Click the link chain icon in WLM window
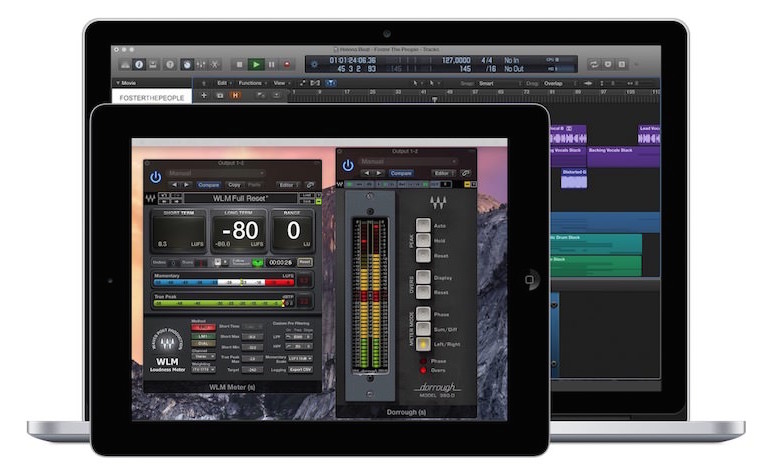The image size is (777, 476). coord(311,185)
